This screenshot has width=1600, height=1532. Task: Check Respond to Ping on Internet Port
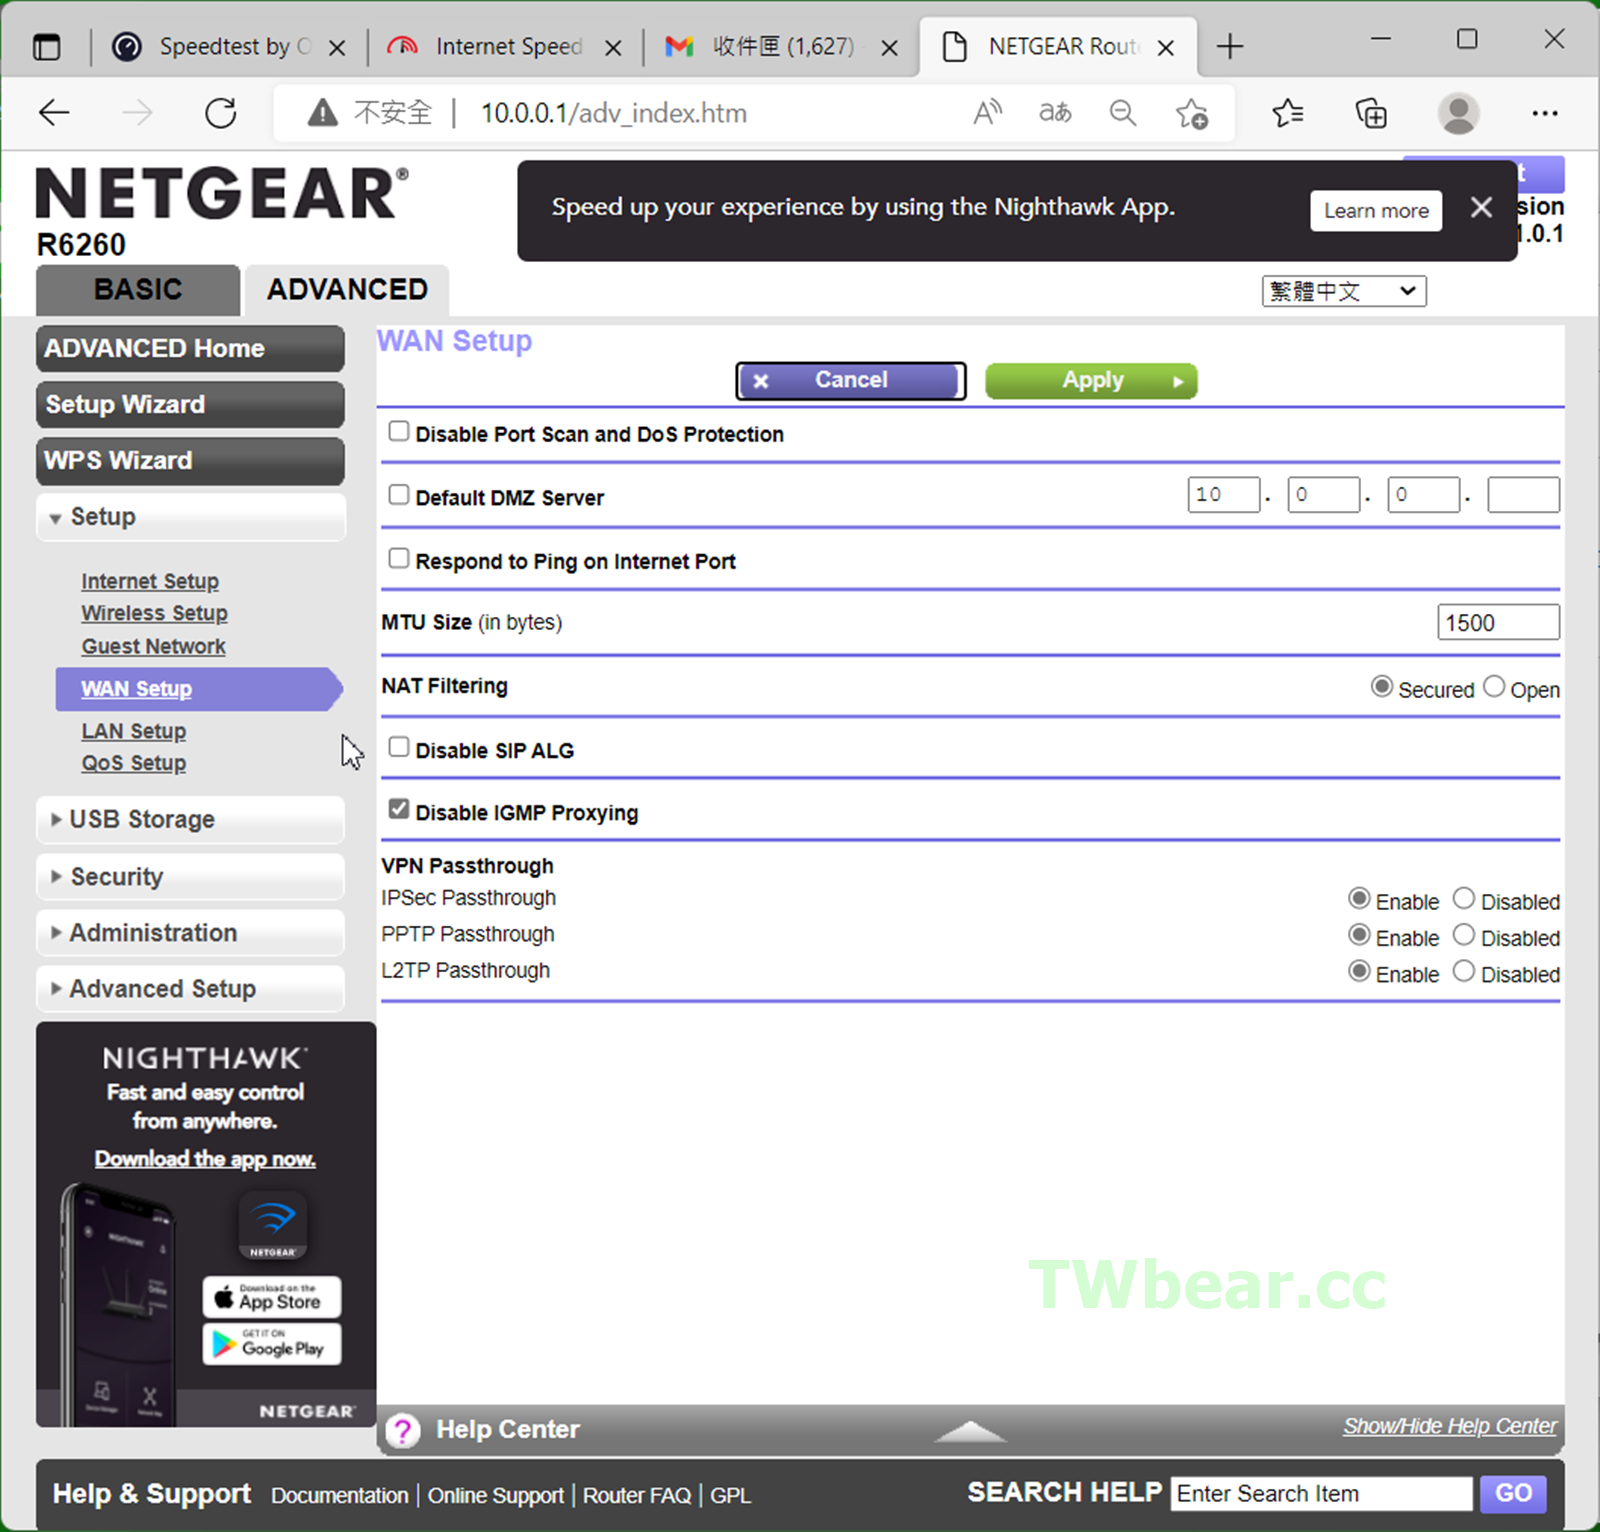399,558
